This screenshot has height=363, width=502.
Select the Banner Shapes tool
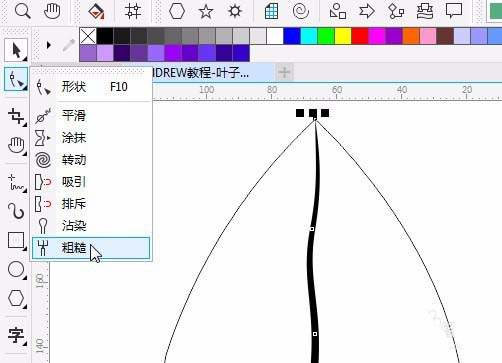(x=425, y=11)
